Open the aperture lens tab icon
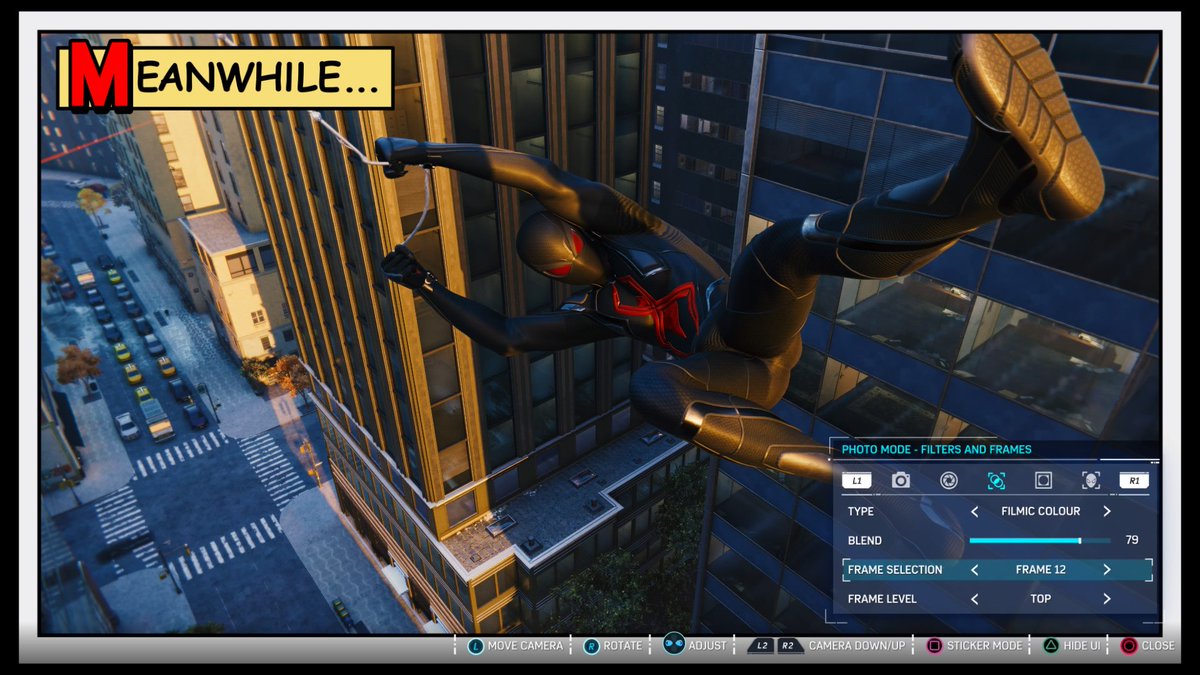 [948, 481]
